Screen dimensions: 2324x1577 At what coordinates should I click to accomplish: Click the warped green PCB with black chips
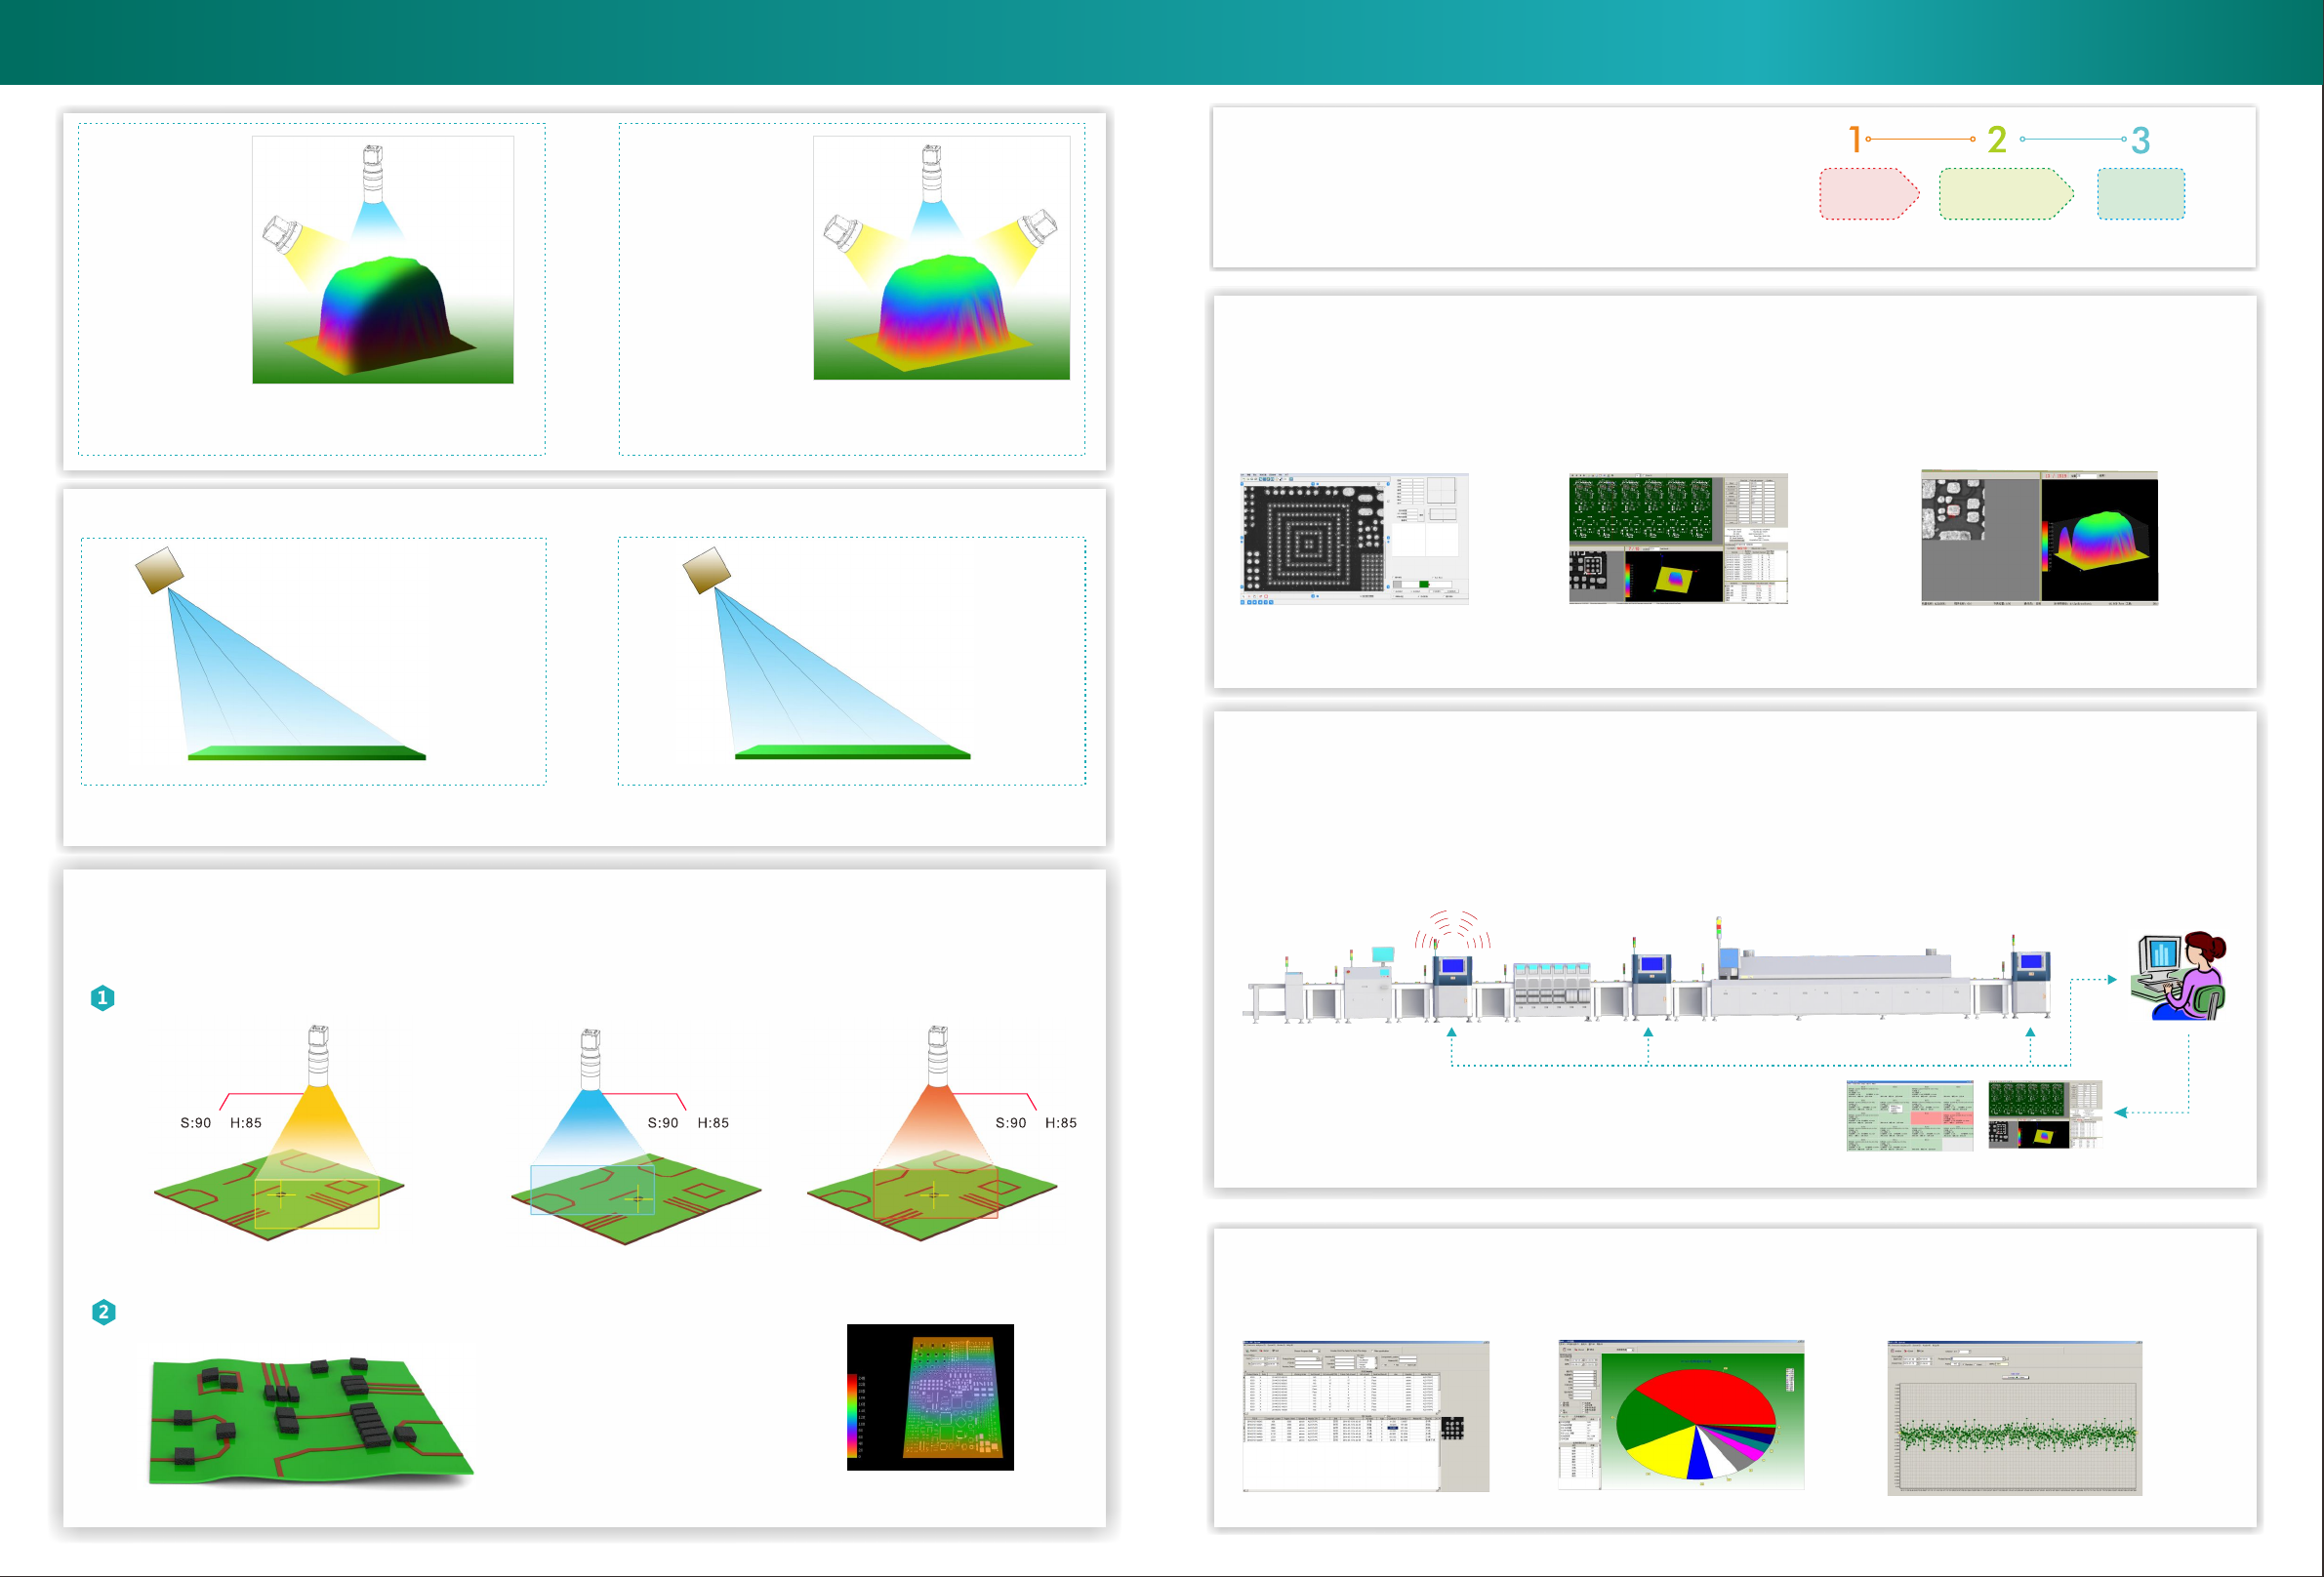310,1420
